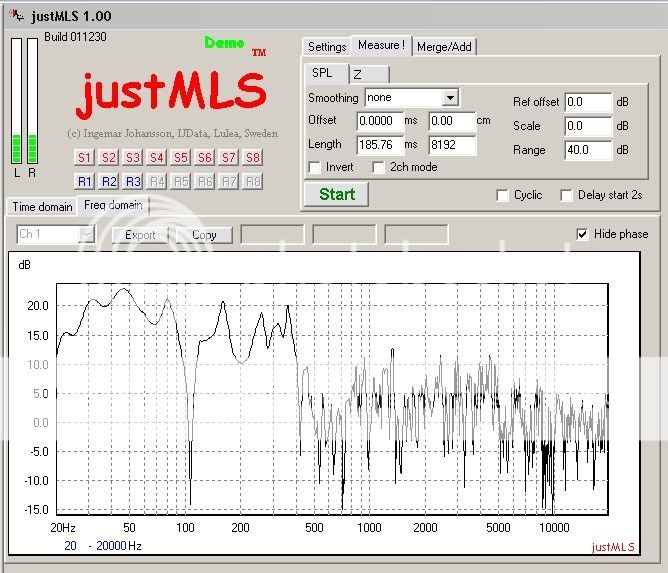Enable Delay start 2s option
Viewport: 668px width, 573px height.
click(567, 195)
